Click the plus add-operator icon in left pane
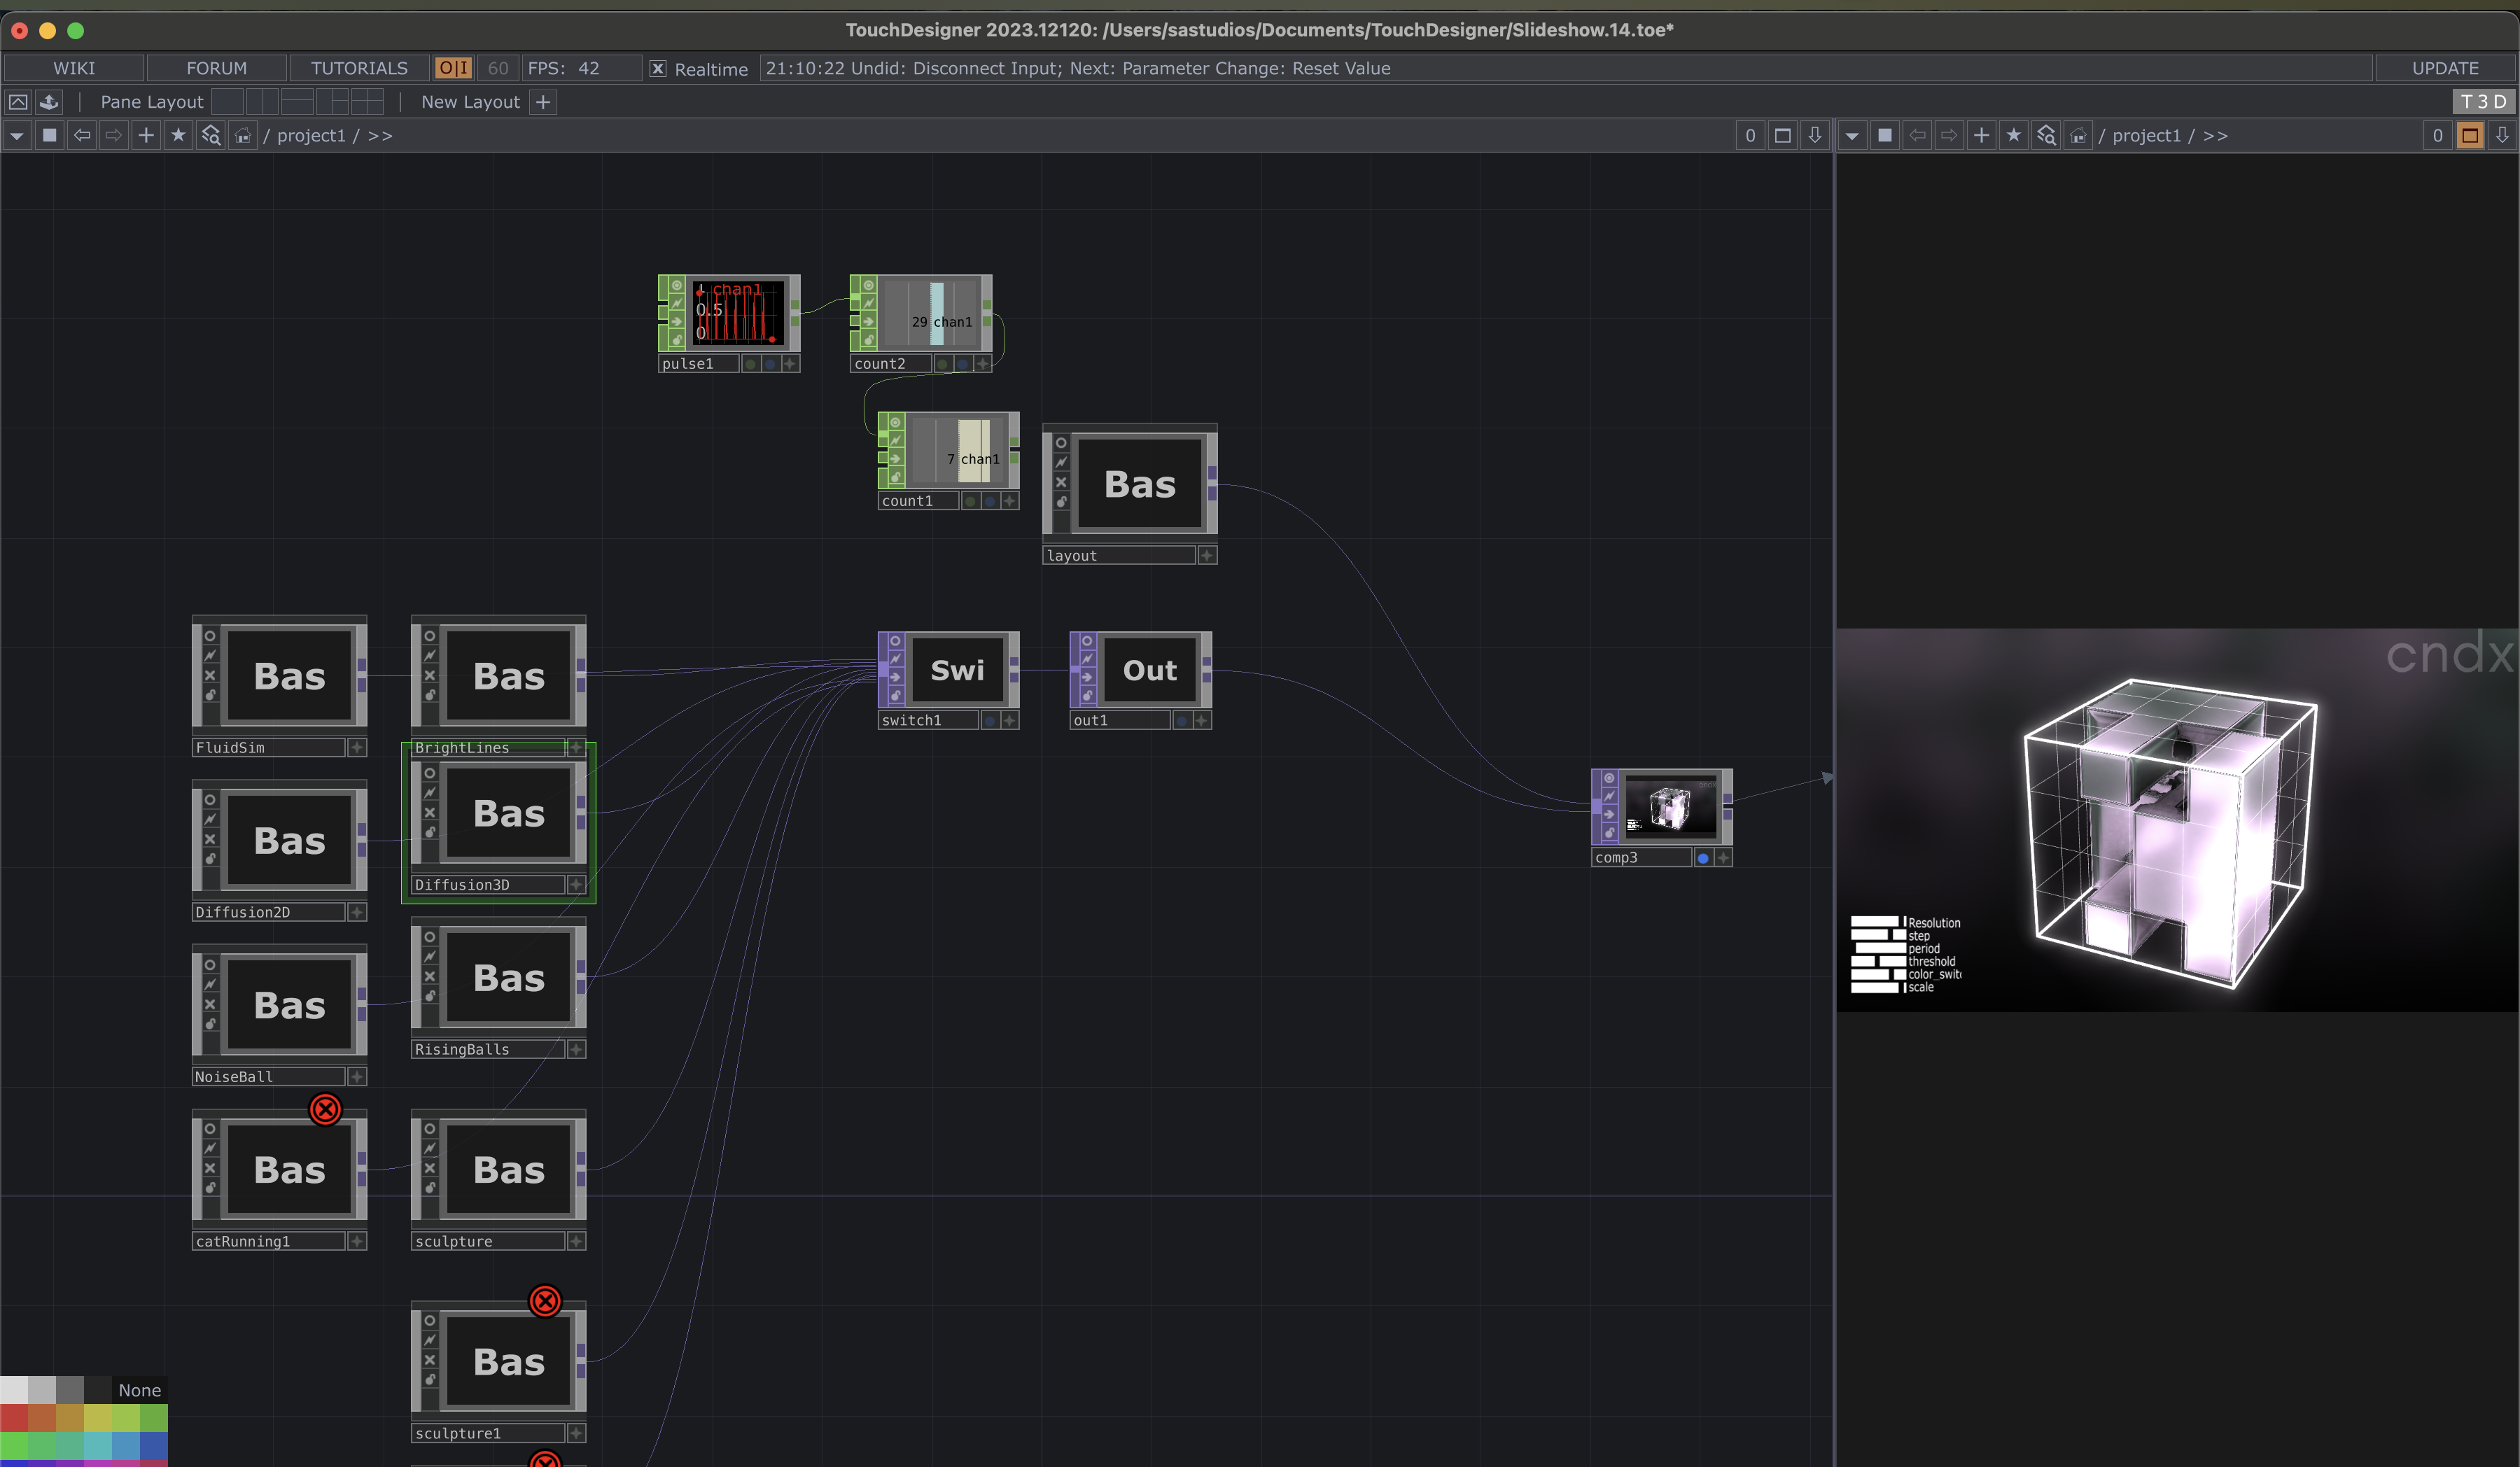 point(146,135)
